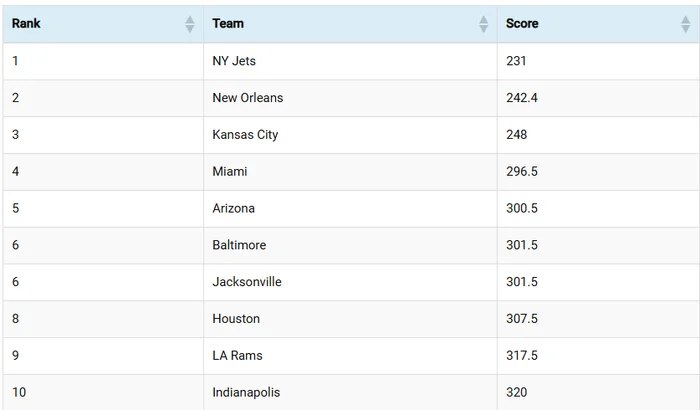Click the Team column sort arrows
700x410 pixels.
[x=484, y=24]
